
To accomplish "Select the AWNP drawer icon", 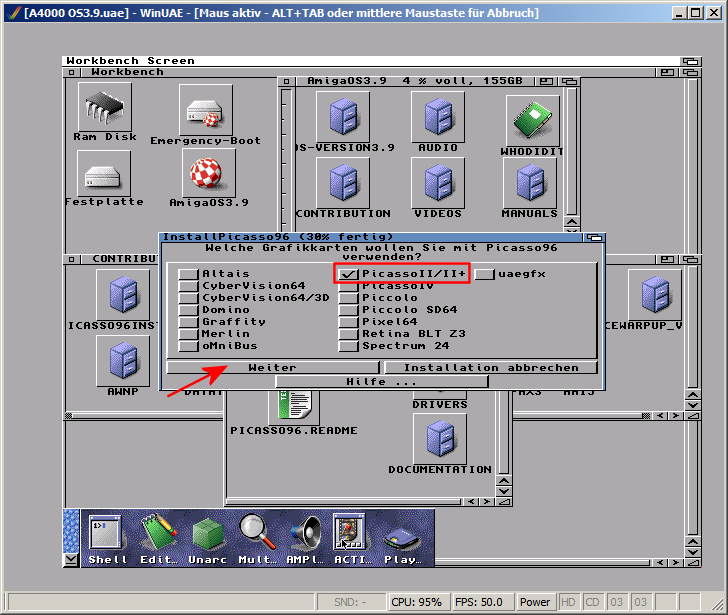I will [123, 361].
